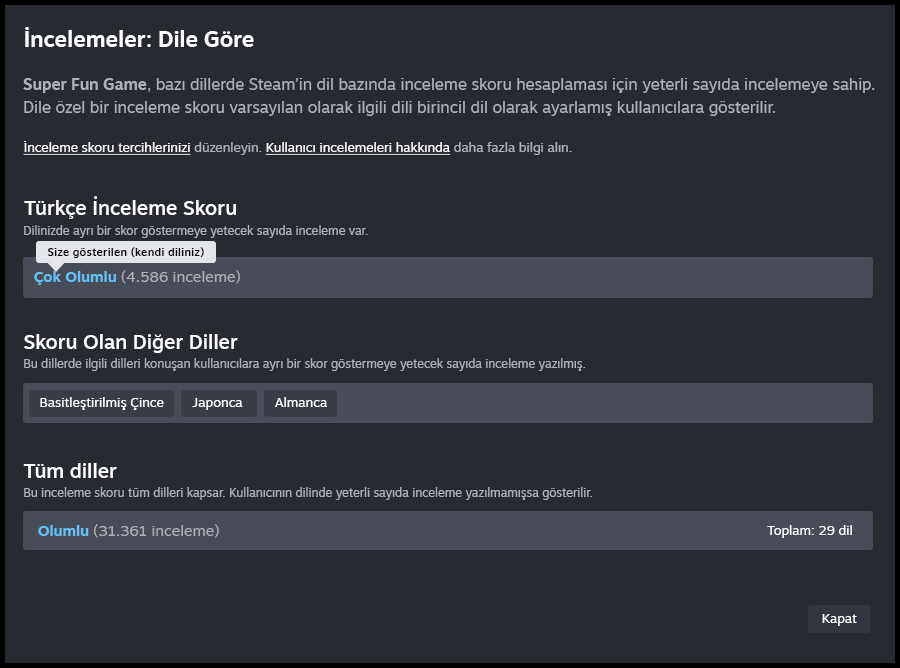Viewport: 900px width, 668px height.
Task: Click the Kullanıcı incelemeleri hakkında link
Action: click(x=357, y=147)
